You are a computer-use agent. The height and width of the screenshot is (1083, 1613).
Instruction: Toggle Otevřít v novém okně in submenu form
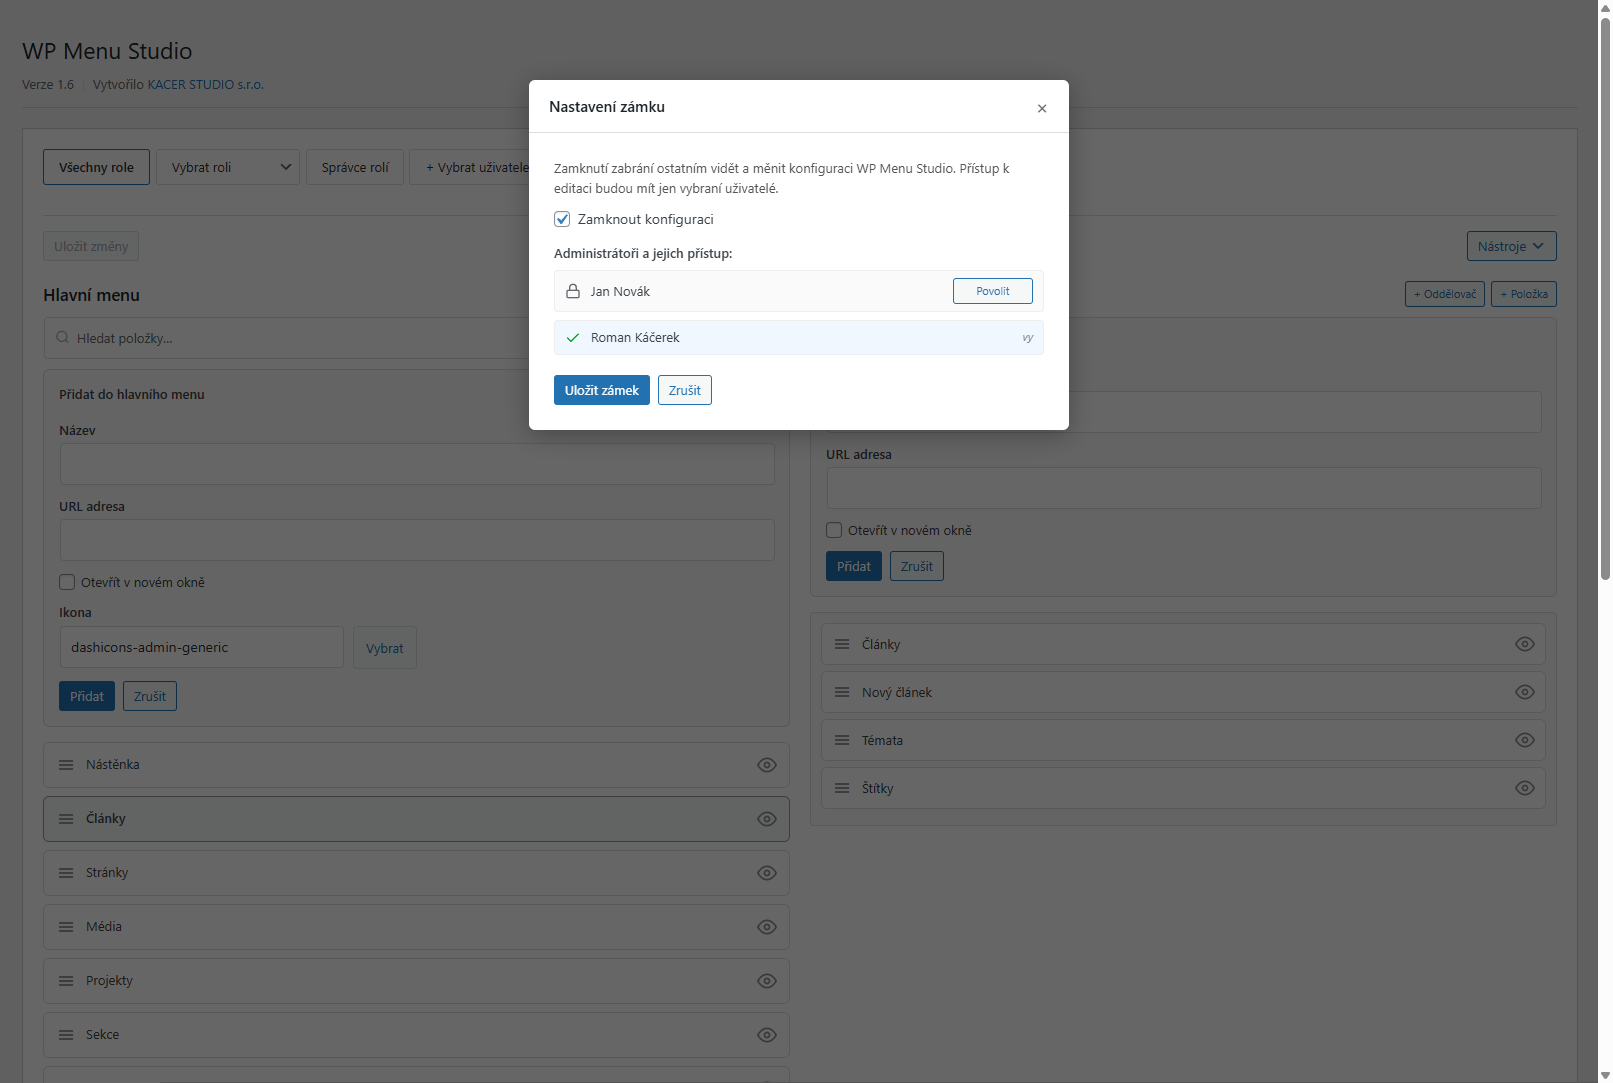834,530
